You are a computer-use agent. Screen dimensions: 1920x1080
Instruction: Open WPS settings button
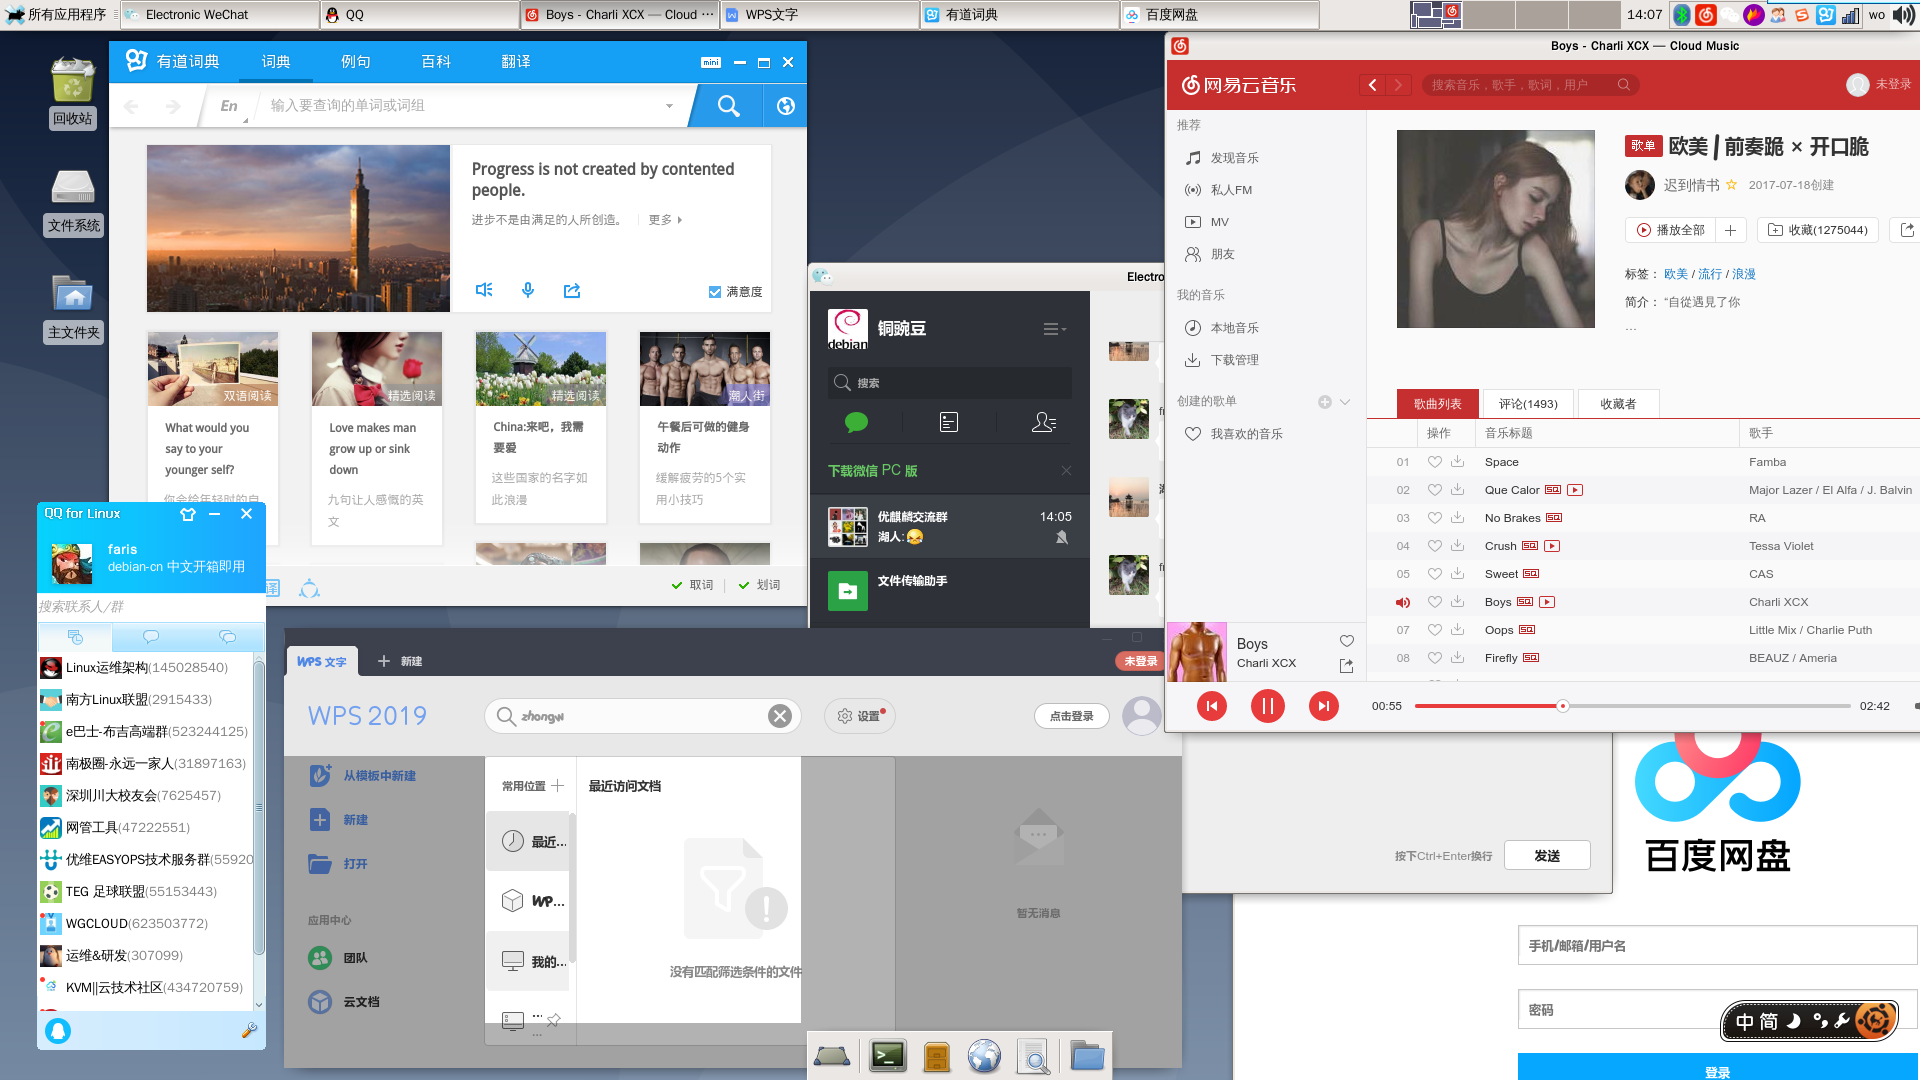860,716
